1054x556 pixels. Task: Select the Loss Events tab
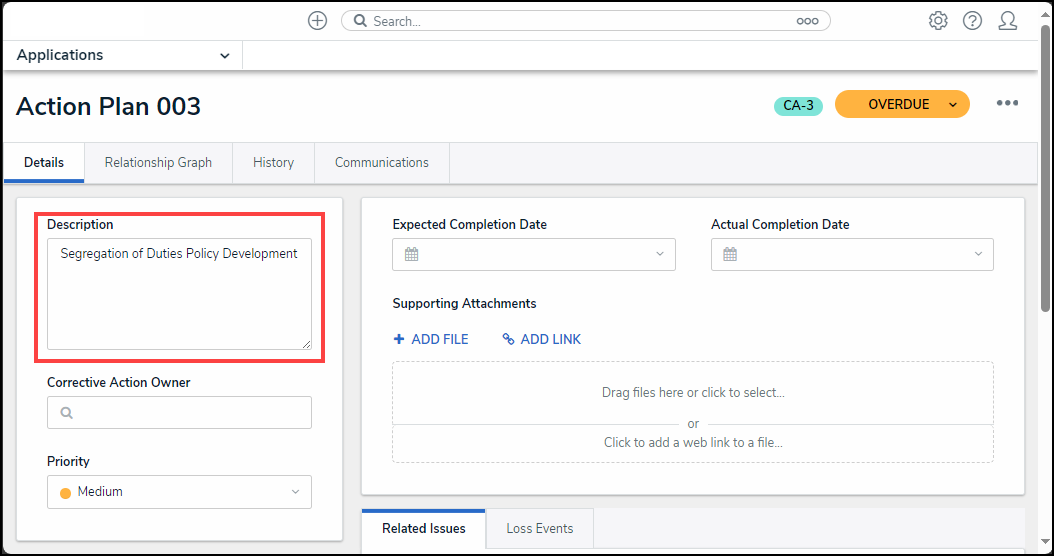[x=540, y=529]
